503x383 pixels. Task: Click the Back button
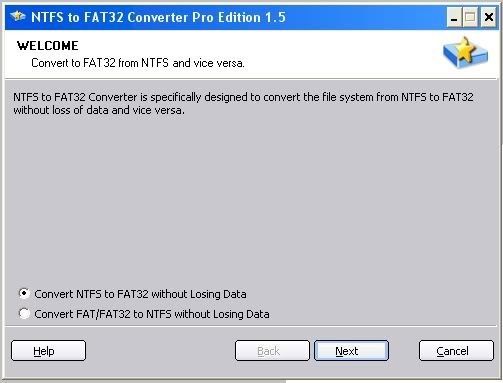tap(272, 351)
